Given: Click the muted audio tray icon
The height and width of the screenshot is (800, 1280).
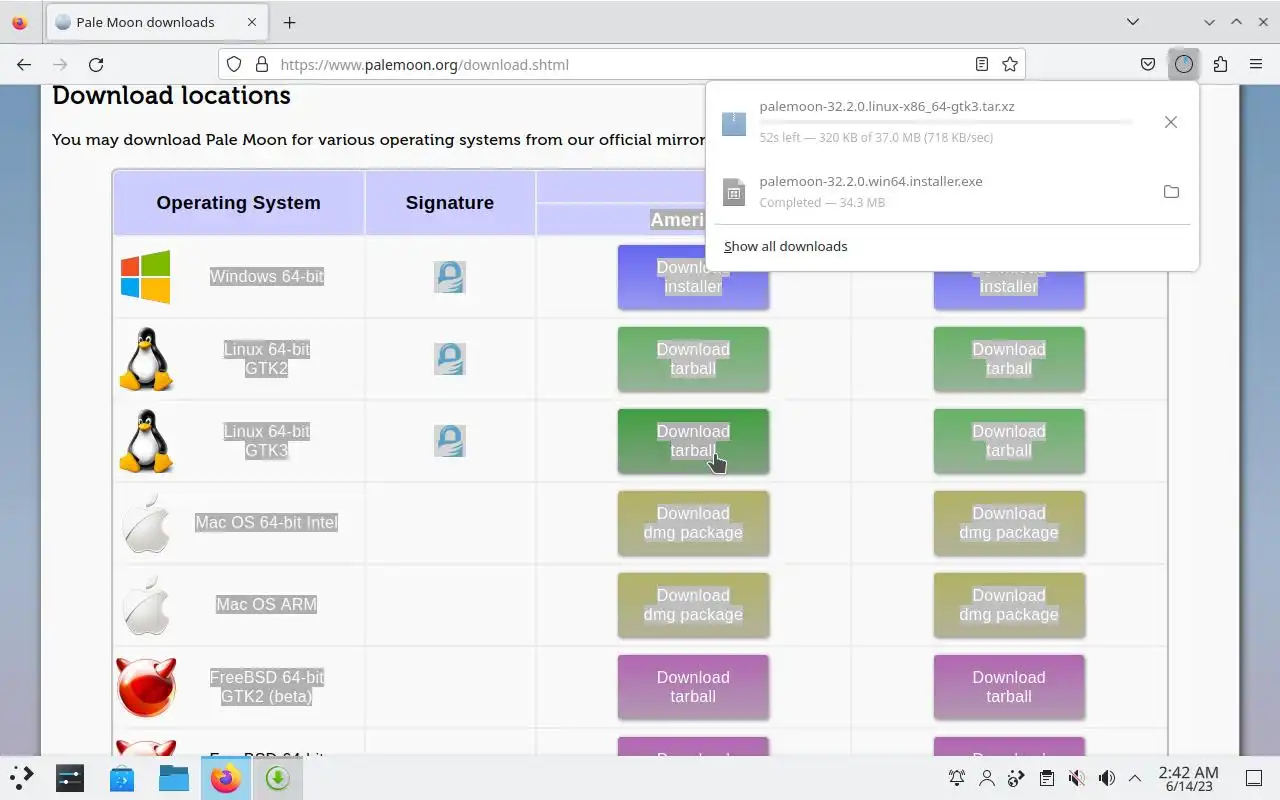Looking at the screenshot, I should pos(1076,778).
